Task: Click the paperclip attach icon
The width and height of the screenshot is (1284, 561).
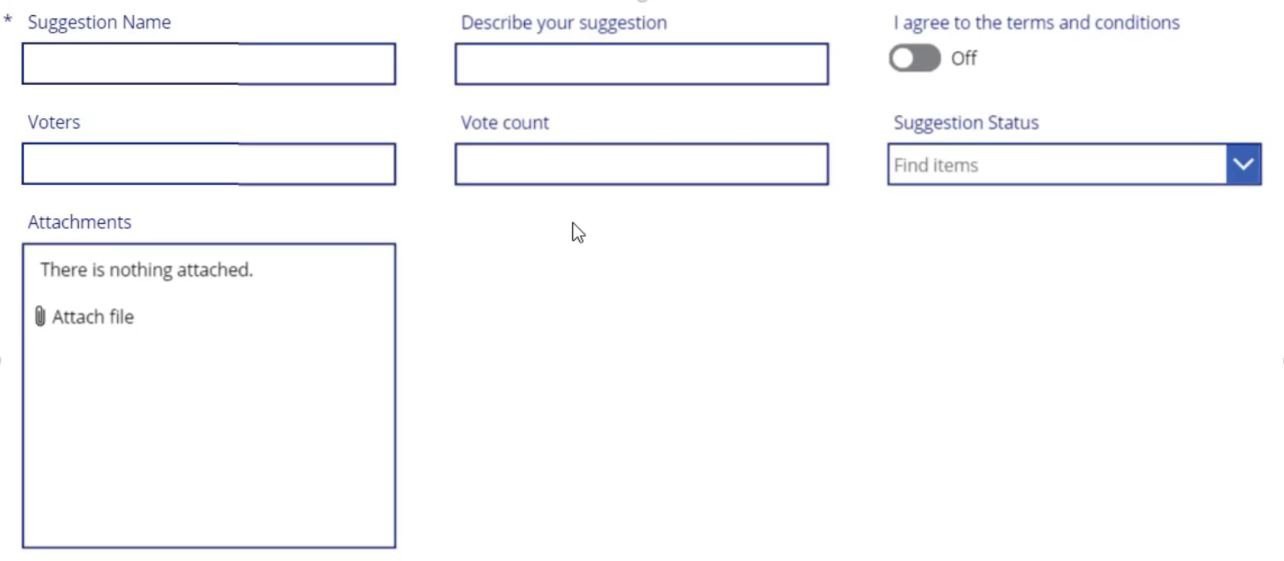Action: [x=40, y=317]
